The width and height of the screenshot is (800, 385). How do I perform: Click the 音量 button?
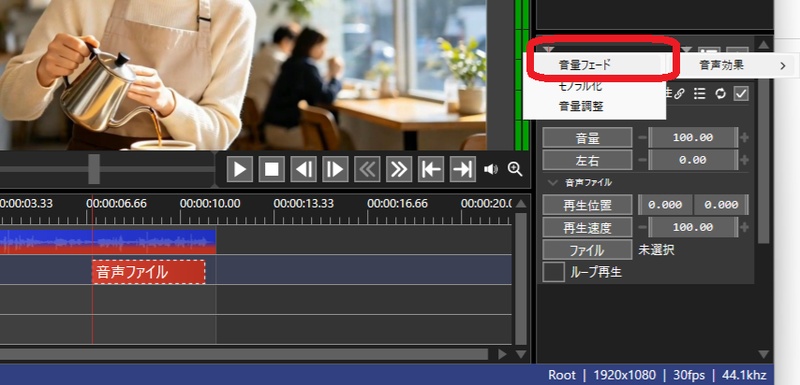[587, 138]
